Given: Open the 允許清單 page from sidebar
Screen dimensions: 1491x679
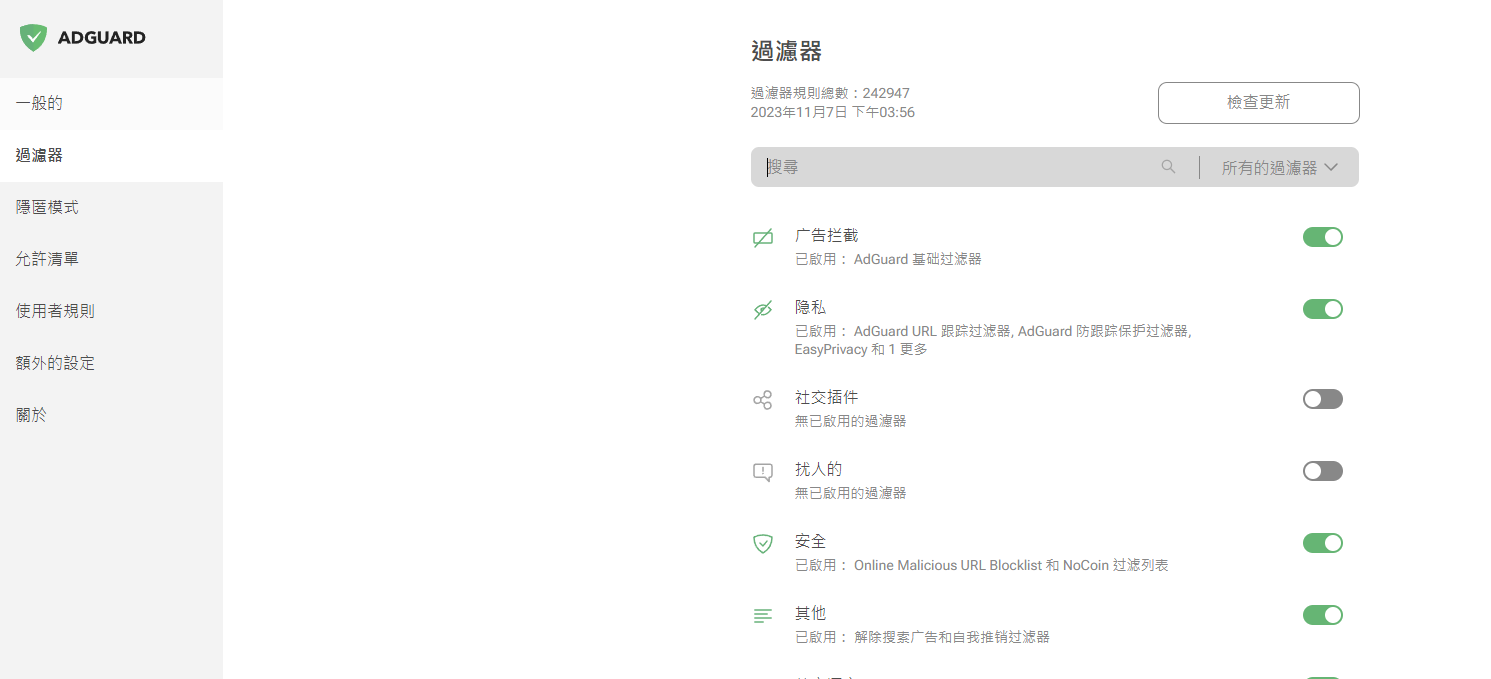Looking at the screenshot, I should point(47,258).
